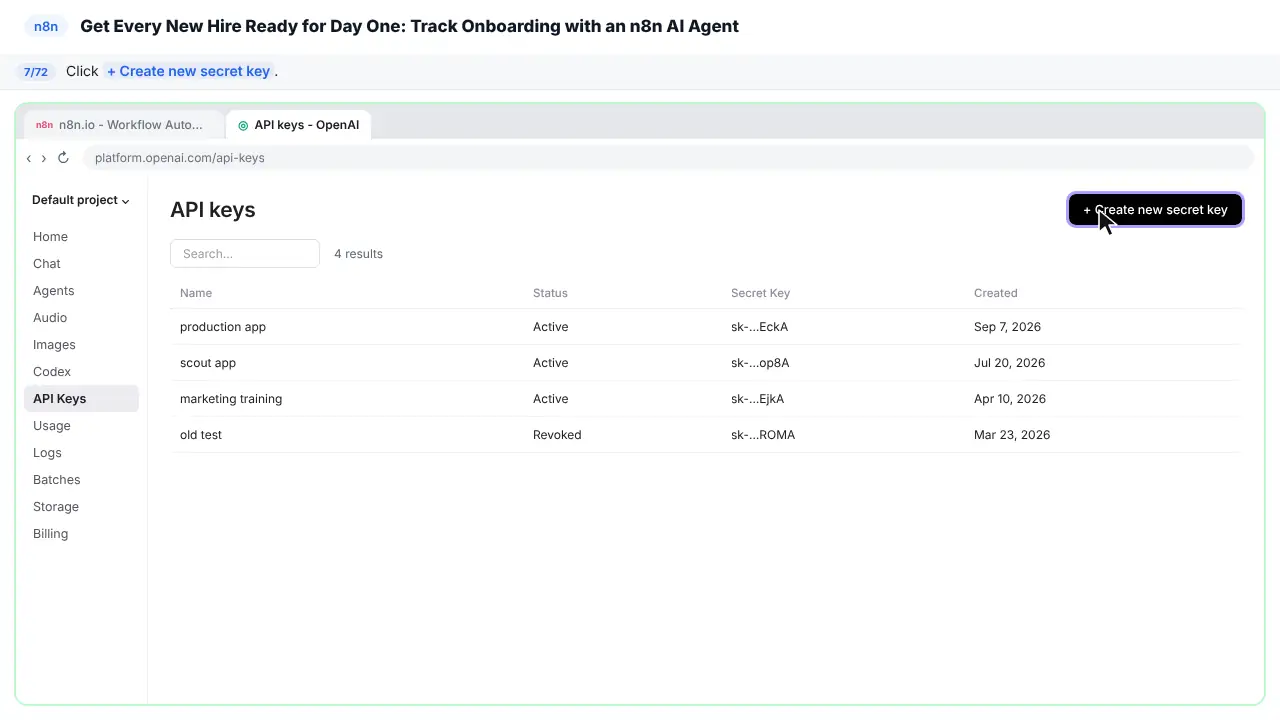This screenshot has height=720, width=1280.
Task: Expand the Default project dropdown
Action: (81, 200)
